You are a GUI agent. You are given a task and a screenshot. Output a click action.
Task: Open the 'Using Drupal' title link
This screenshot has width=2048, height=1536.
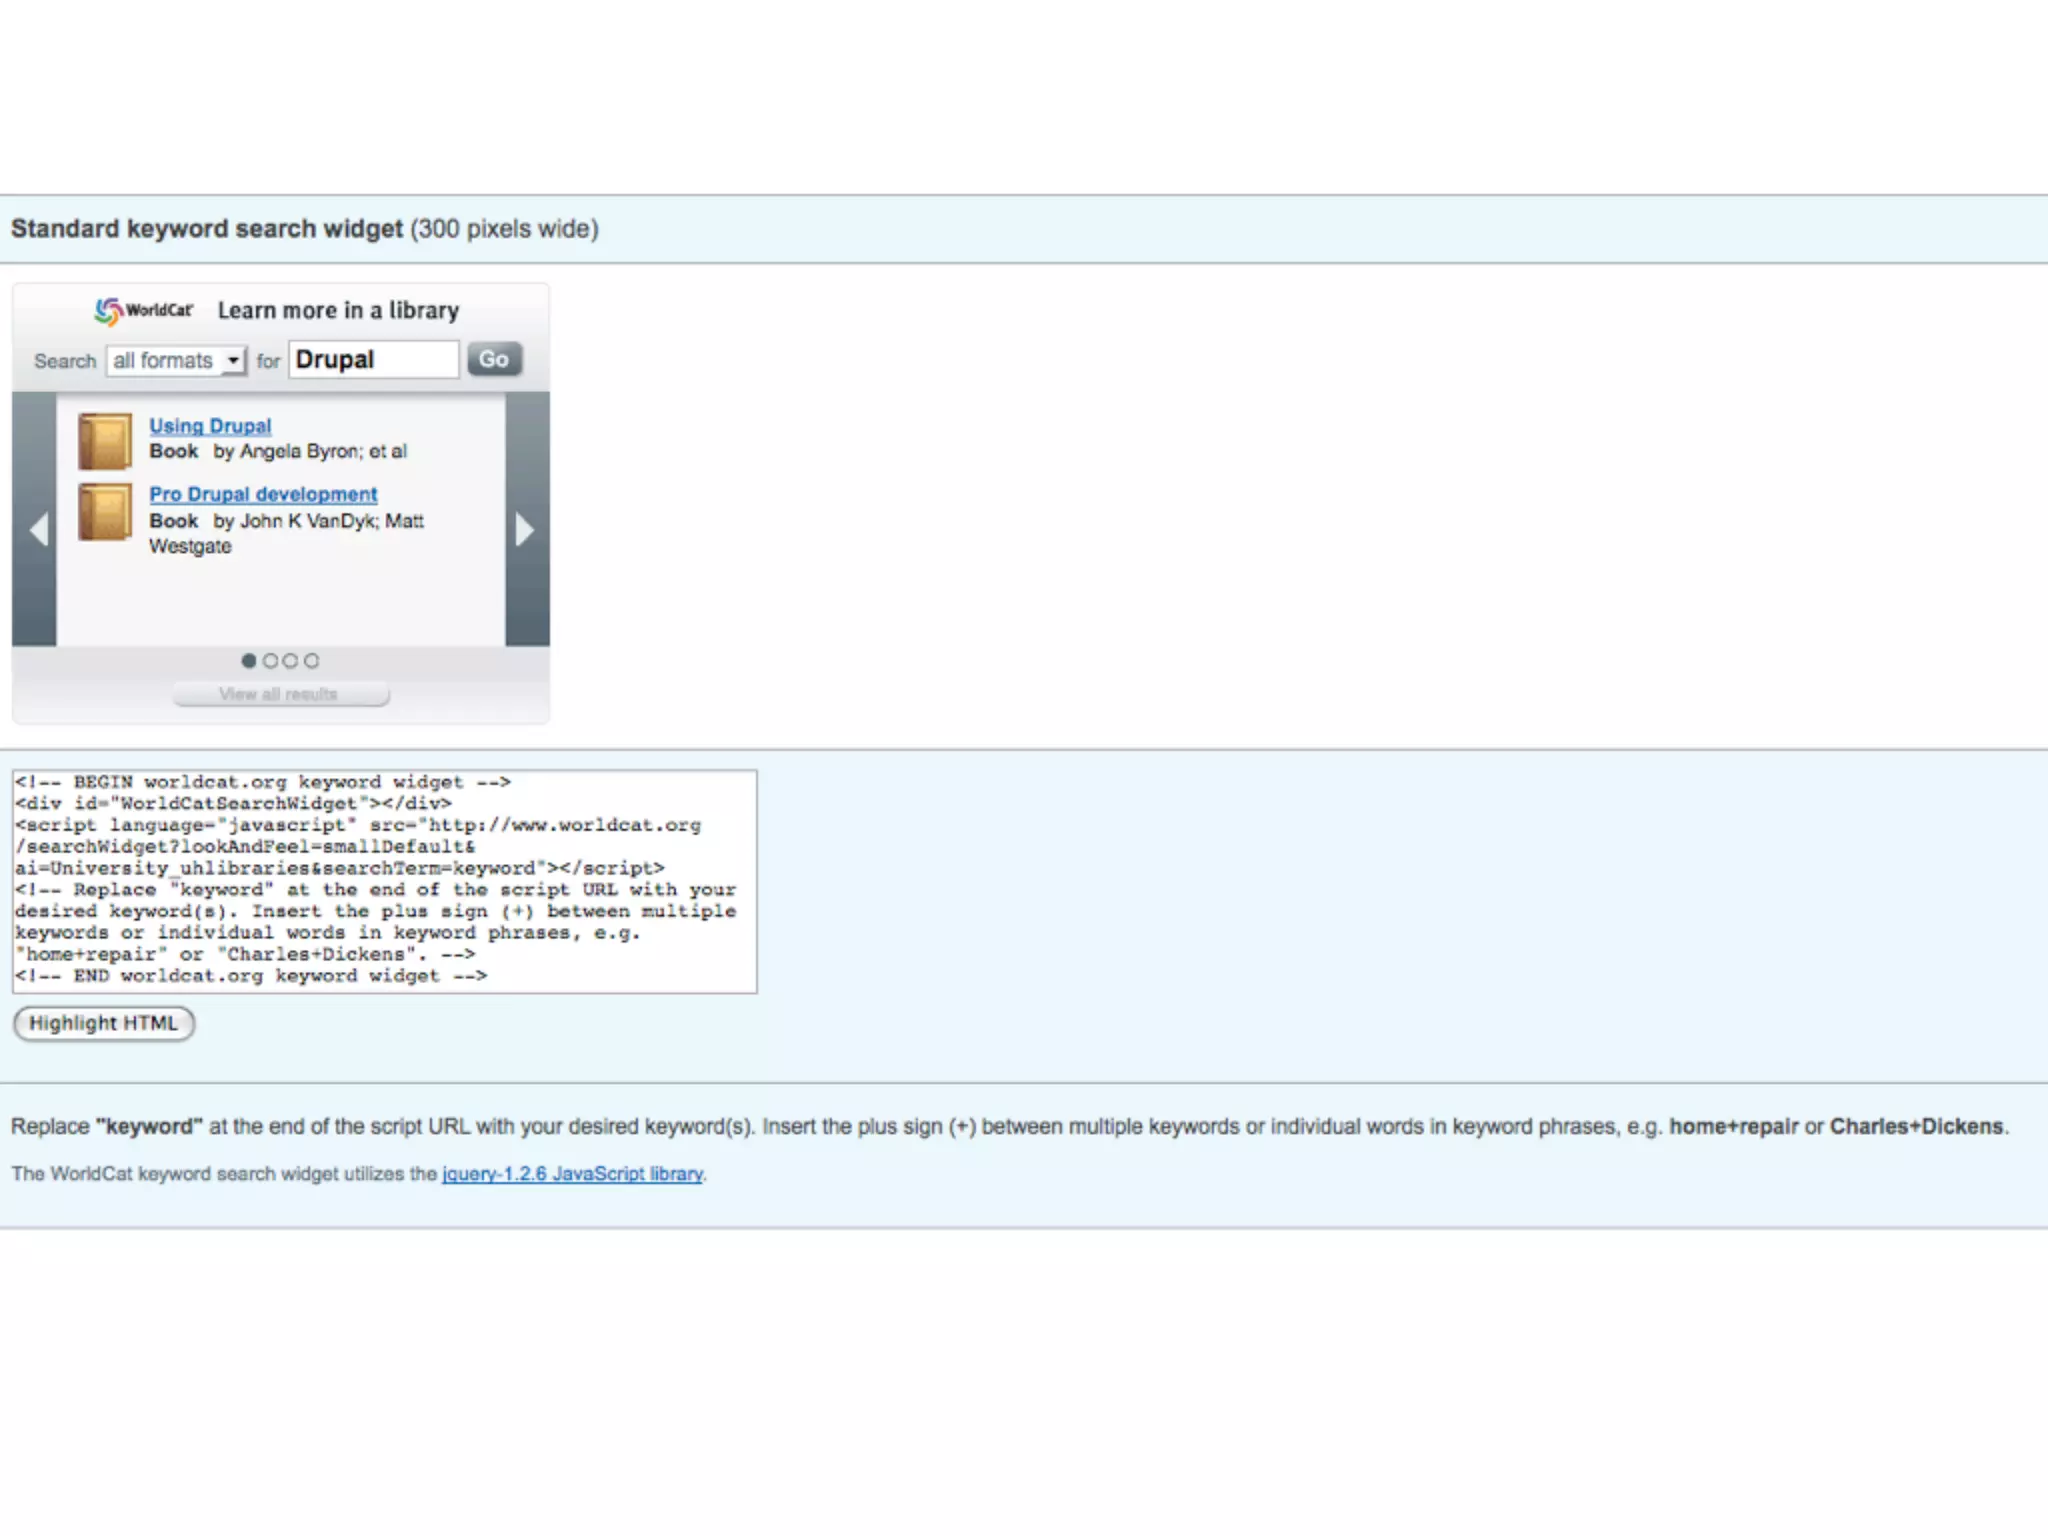[x=210, y=426]
